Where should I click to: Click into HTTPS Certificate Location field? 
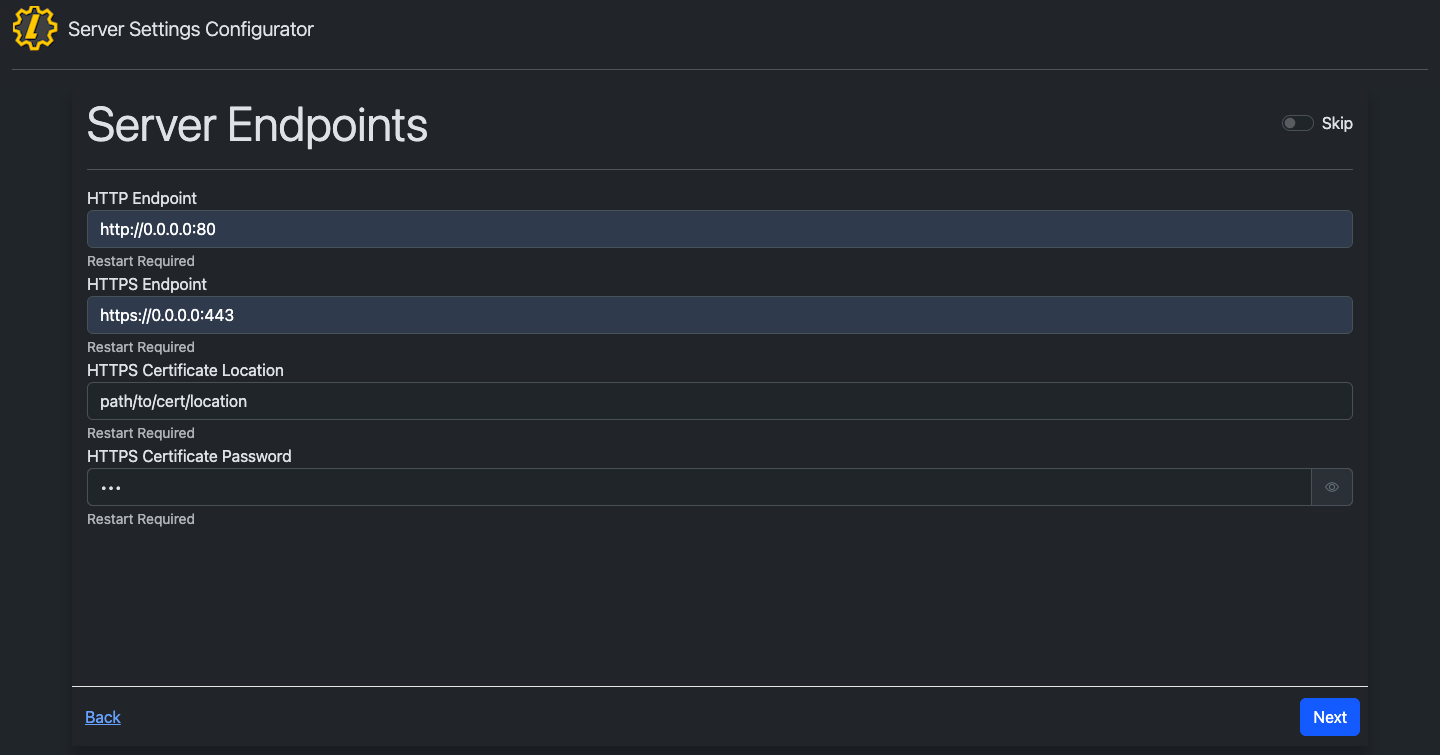[x=719, y=401]
